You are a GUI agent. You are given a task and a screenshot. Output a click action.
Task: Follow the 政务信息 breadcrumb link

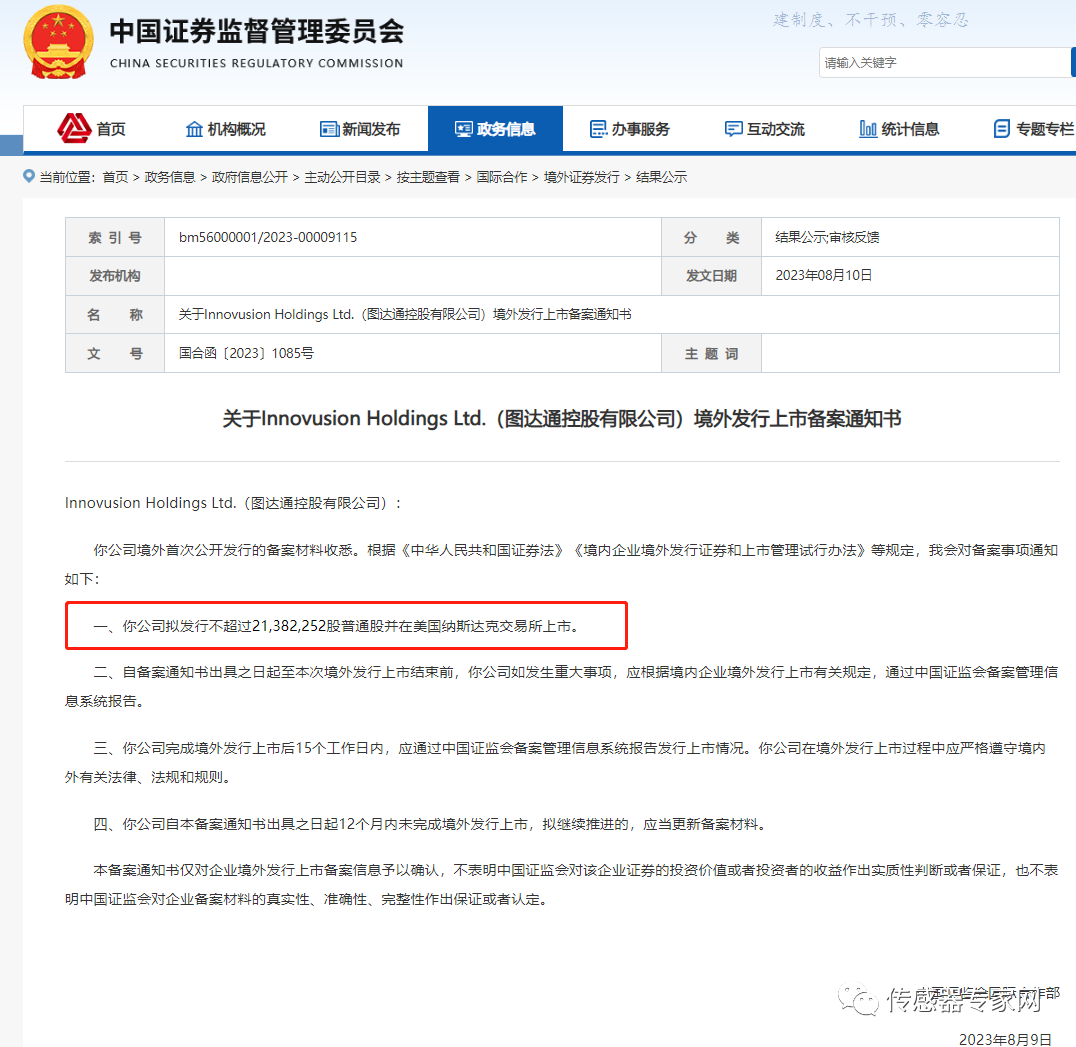click(169, 177)
